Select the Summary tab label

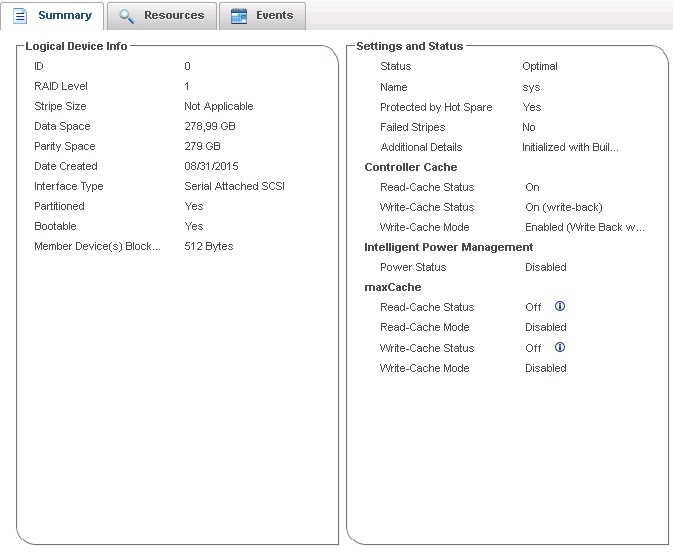click(64, 16)
